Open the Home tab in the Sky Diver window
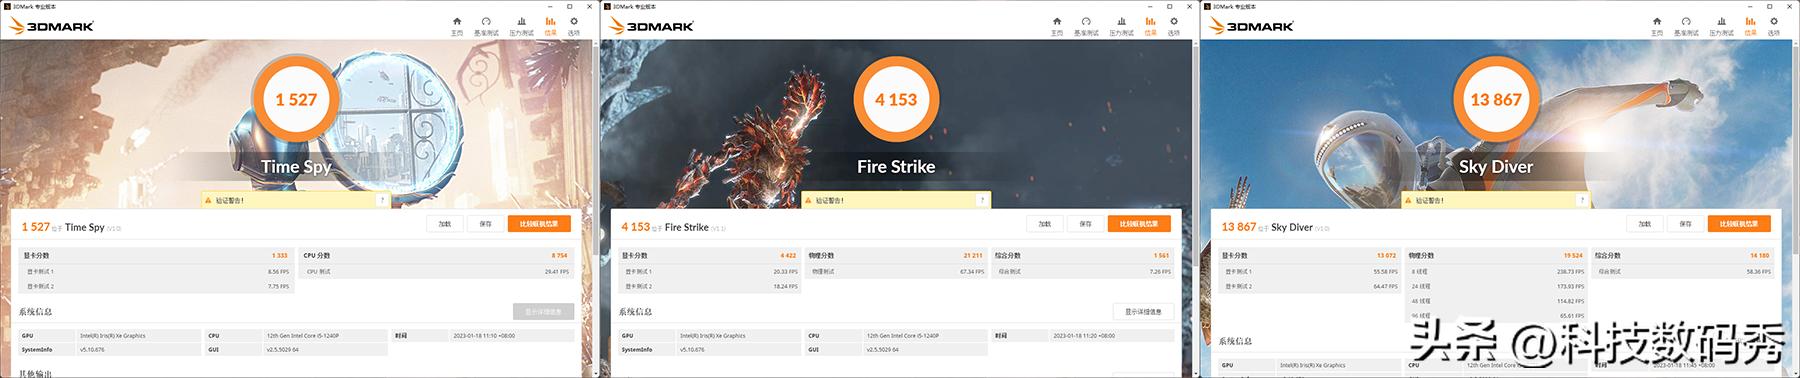The height and width of the screenshot is (378, 1800). point(1657,26)
